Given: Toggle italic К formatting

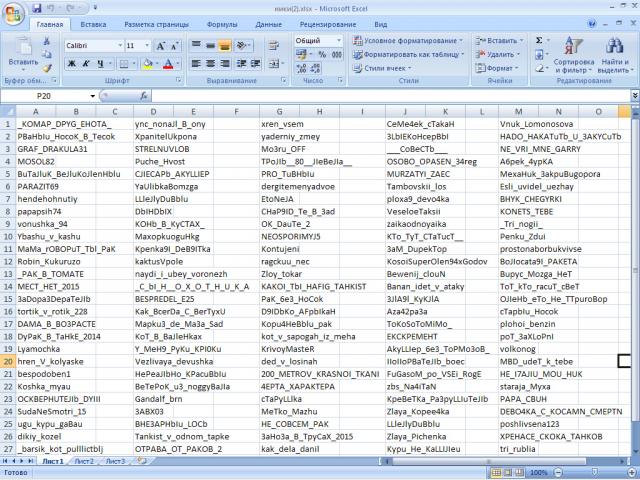Looking at the screenshot, I should (86, 64).
